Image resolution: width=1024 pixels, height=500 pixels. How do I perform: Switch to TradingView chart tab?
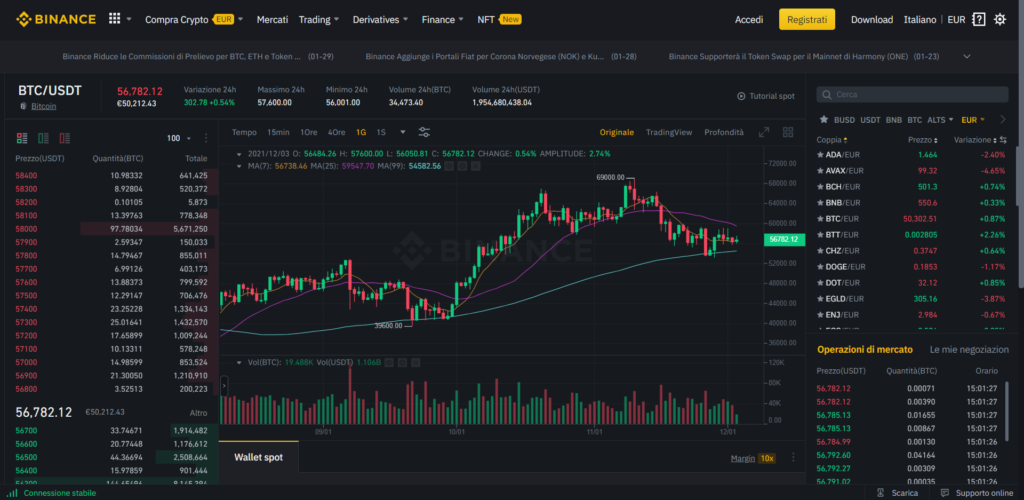(669, 132)
